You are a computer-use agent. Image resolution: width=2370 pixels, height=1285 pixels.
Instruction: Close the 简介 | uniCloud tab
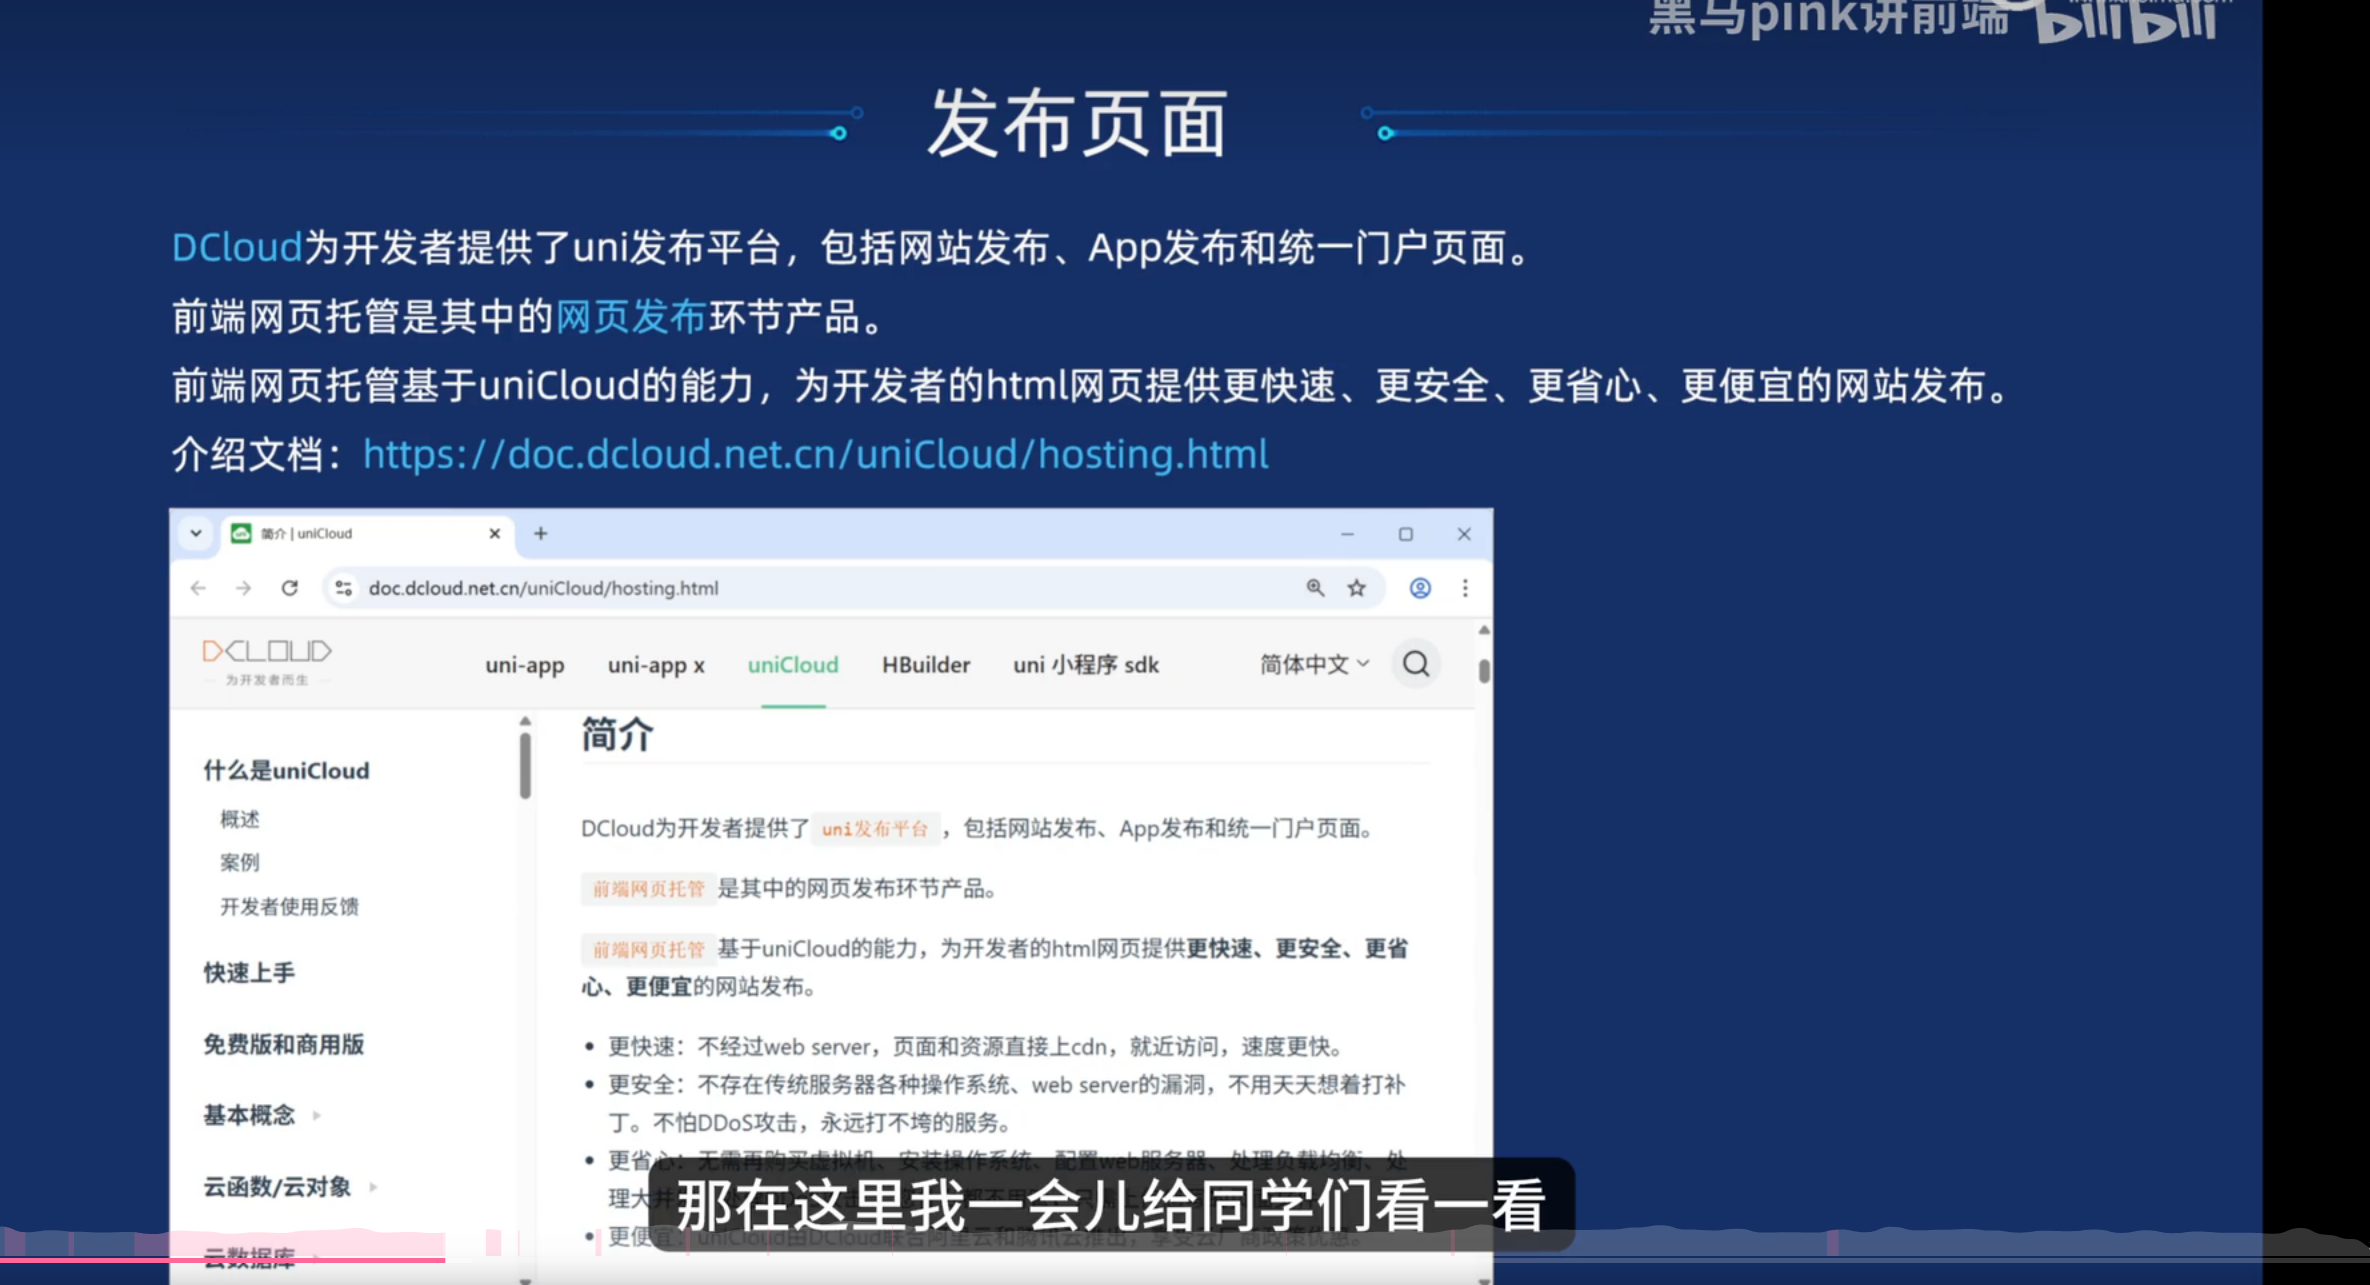(x=494, y=533)
